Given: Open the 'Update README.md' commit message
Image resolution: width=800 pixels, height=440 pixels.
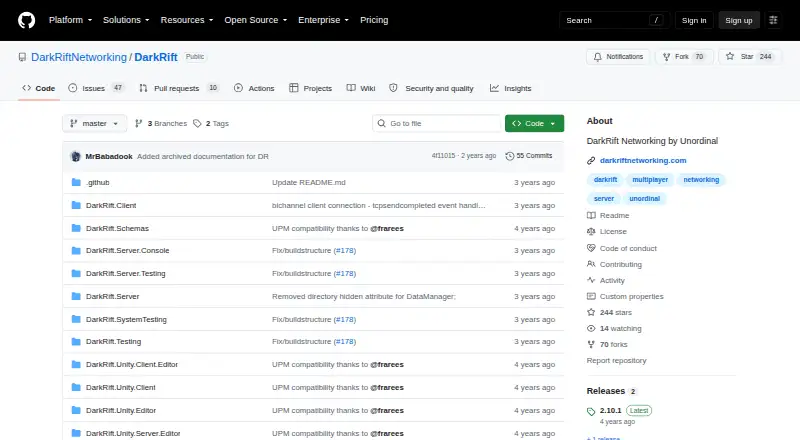Looking at the screenshot, I should [309, 182].
